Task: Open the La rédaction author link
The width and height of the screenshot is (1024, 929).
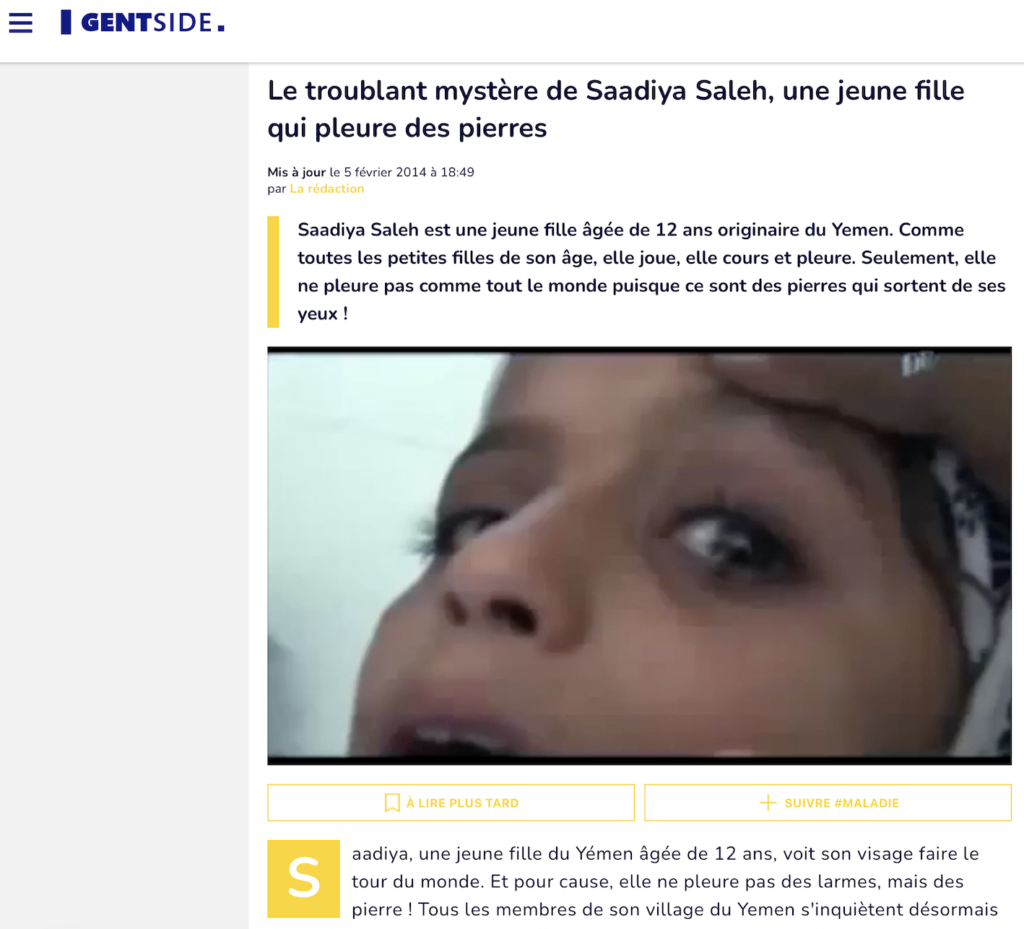Action: pyautogui.click(x=327, y=189)
